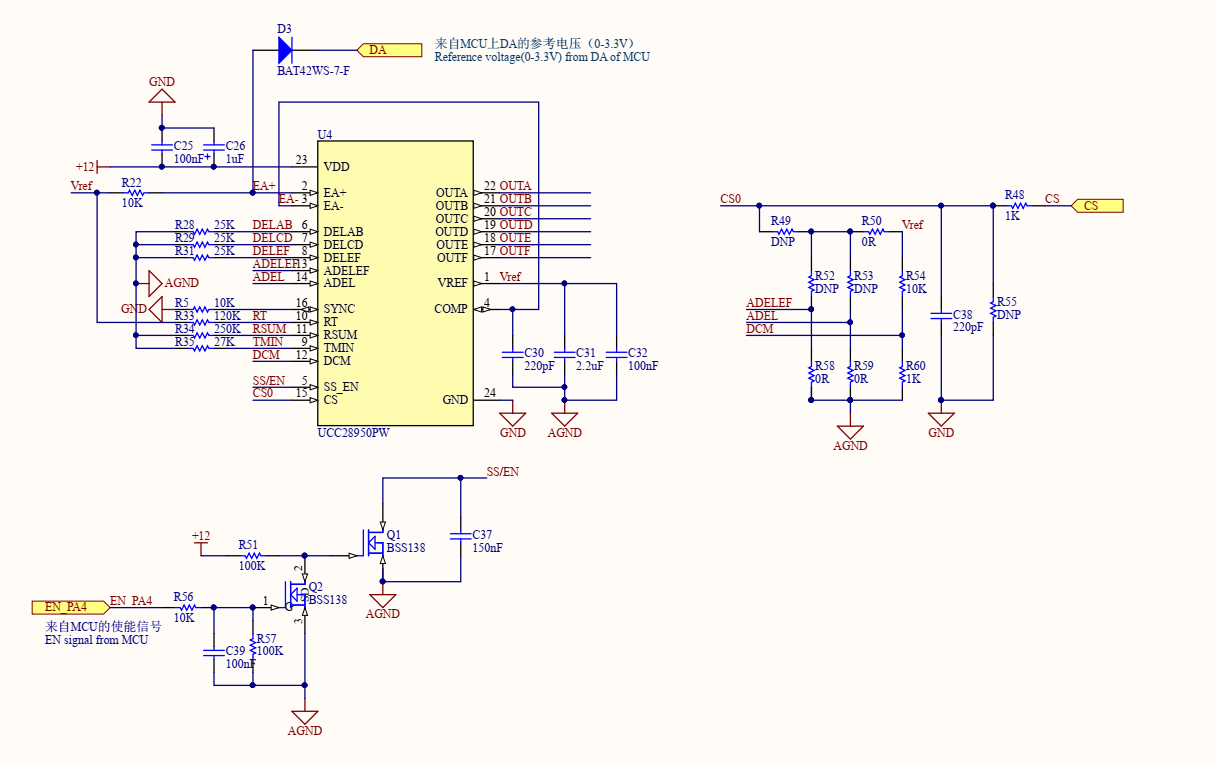Click resistor R56 symbol
This screenshot has height=764, width=1215.
click(187, 607)
